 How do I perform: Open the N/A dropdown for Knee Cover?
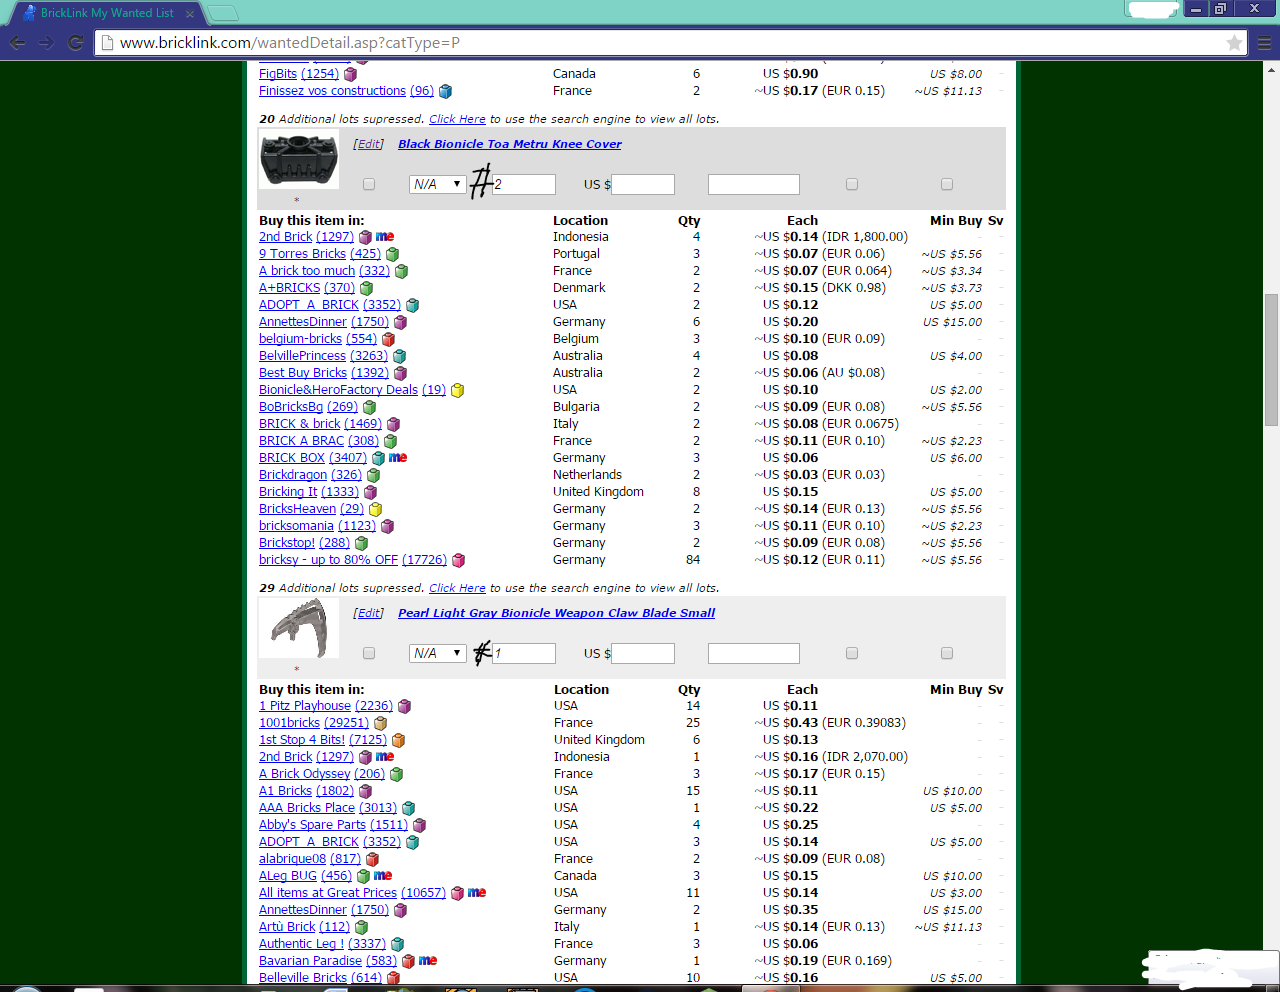coord(438,184)
